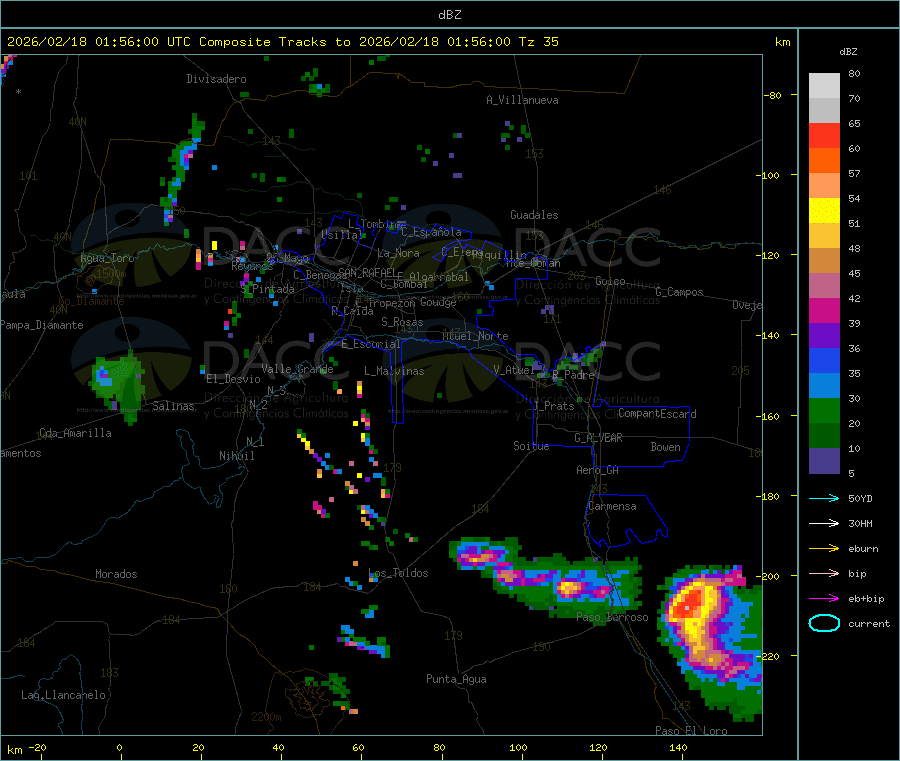Click the 'Guadales' map label
The image size is (900, 761).
[x=534, y=215]
